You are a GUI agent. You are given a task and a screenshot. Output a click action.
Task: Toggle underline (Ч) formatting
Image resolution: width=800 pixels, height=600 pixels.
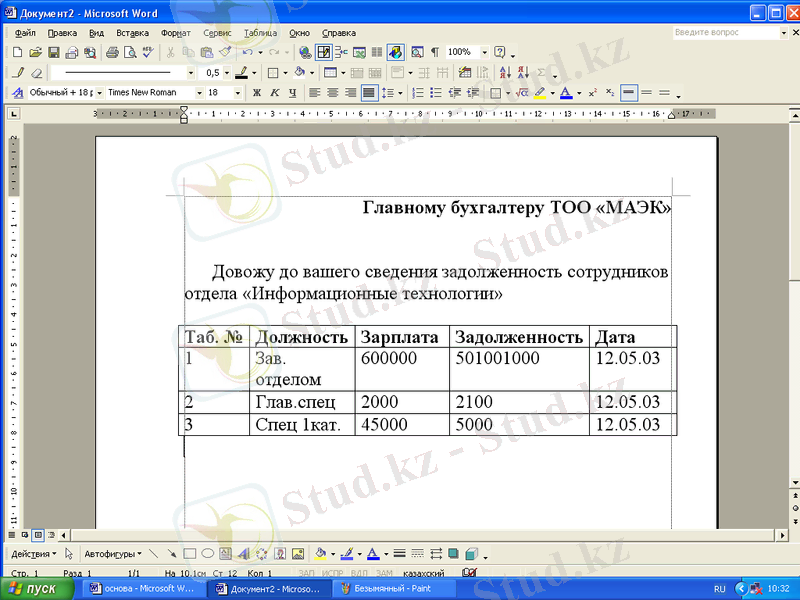292,93
